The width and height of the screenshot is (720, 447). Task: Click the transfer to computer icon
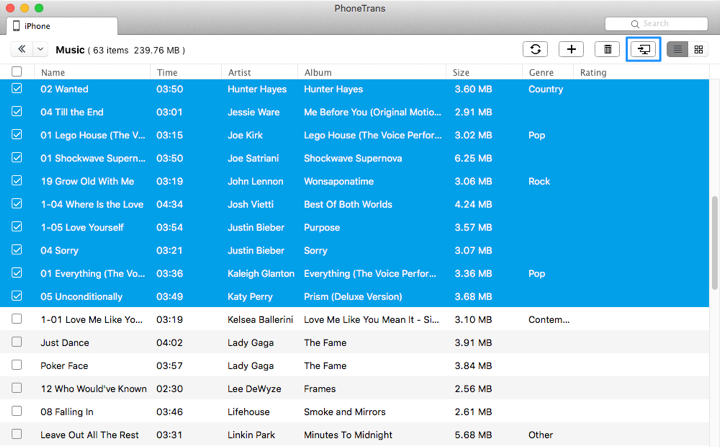click(x=643, y=49)
